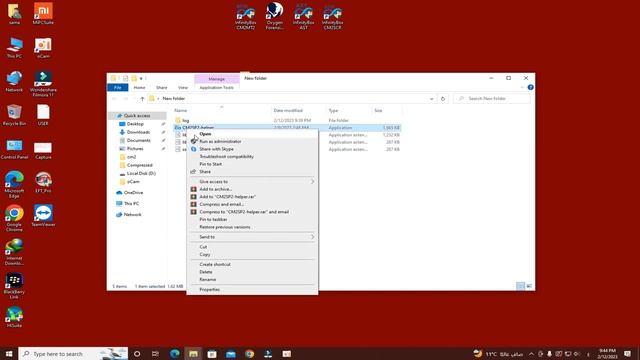This screenshot has width=640, height=360.
Task: Select the InfinityBox CM2MT2 desktop icon
Action: [x=246, y=16]
